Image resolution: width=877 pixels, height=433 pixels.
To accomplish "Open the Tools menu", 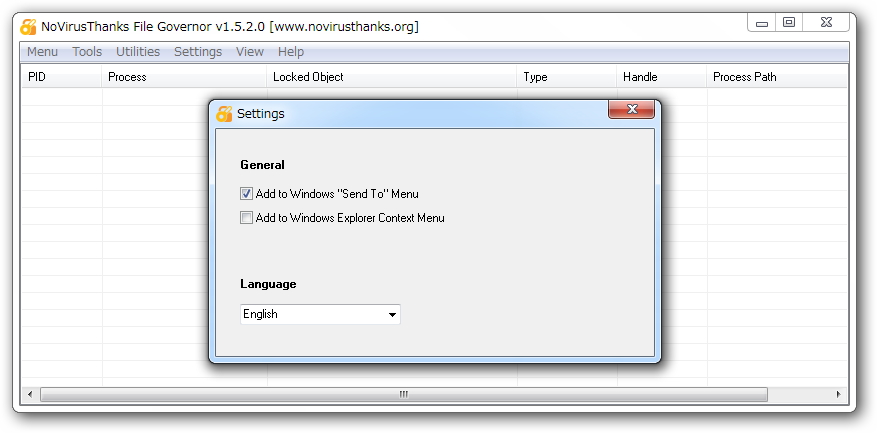I will tap(87, 52).
